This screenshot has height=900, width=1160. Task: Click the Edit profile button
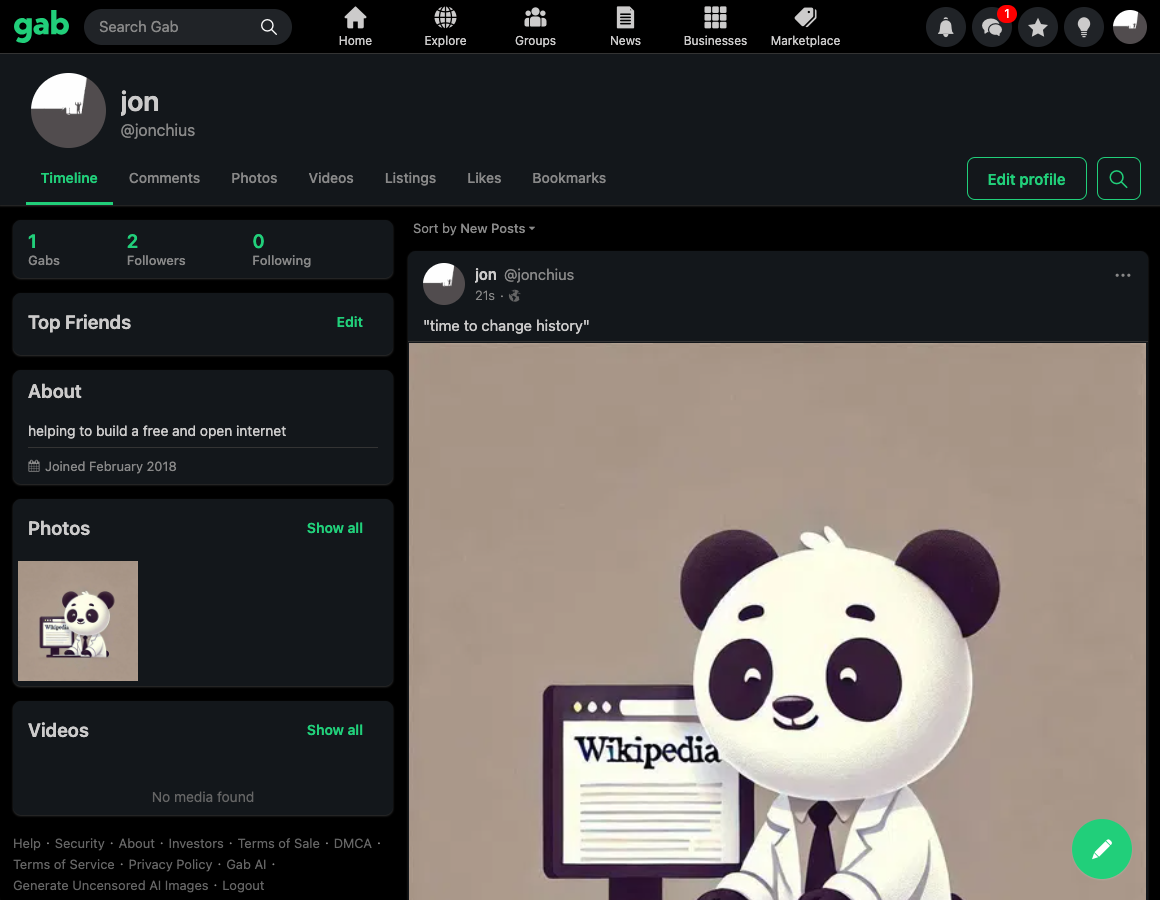point(1026,179)
